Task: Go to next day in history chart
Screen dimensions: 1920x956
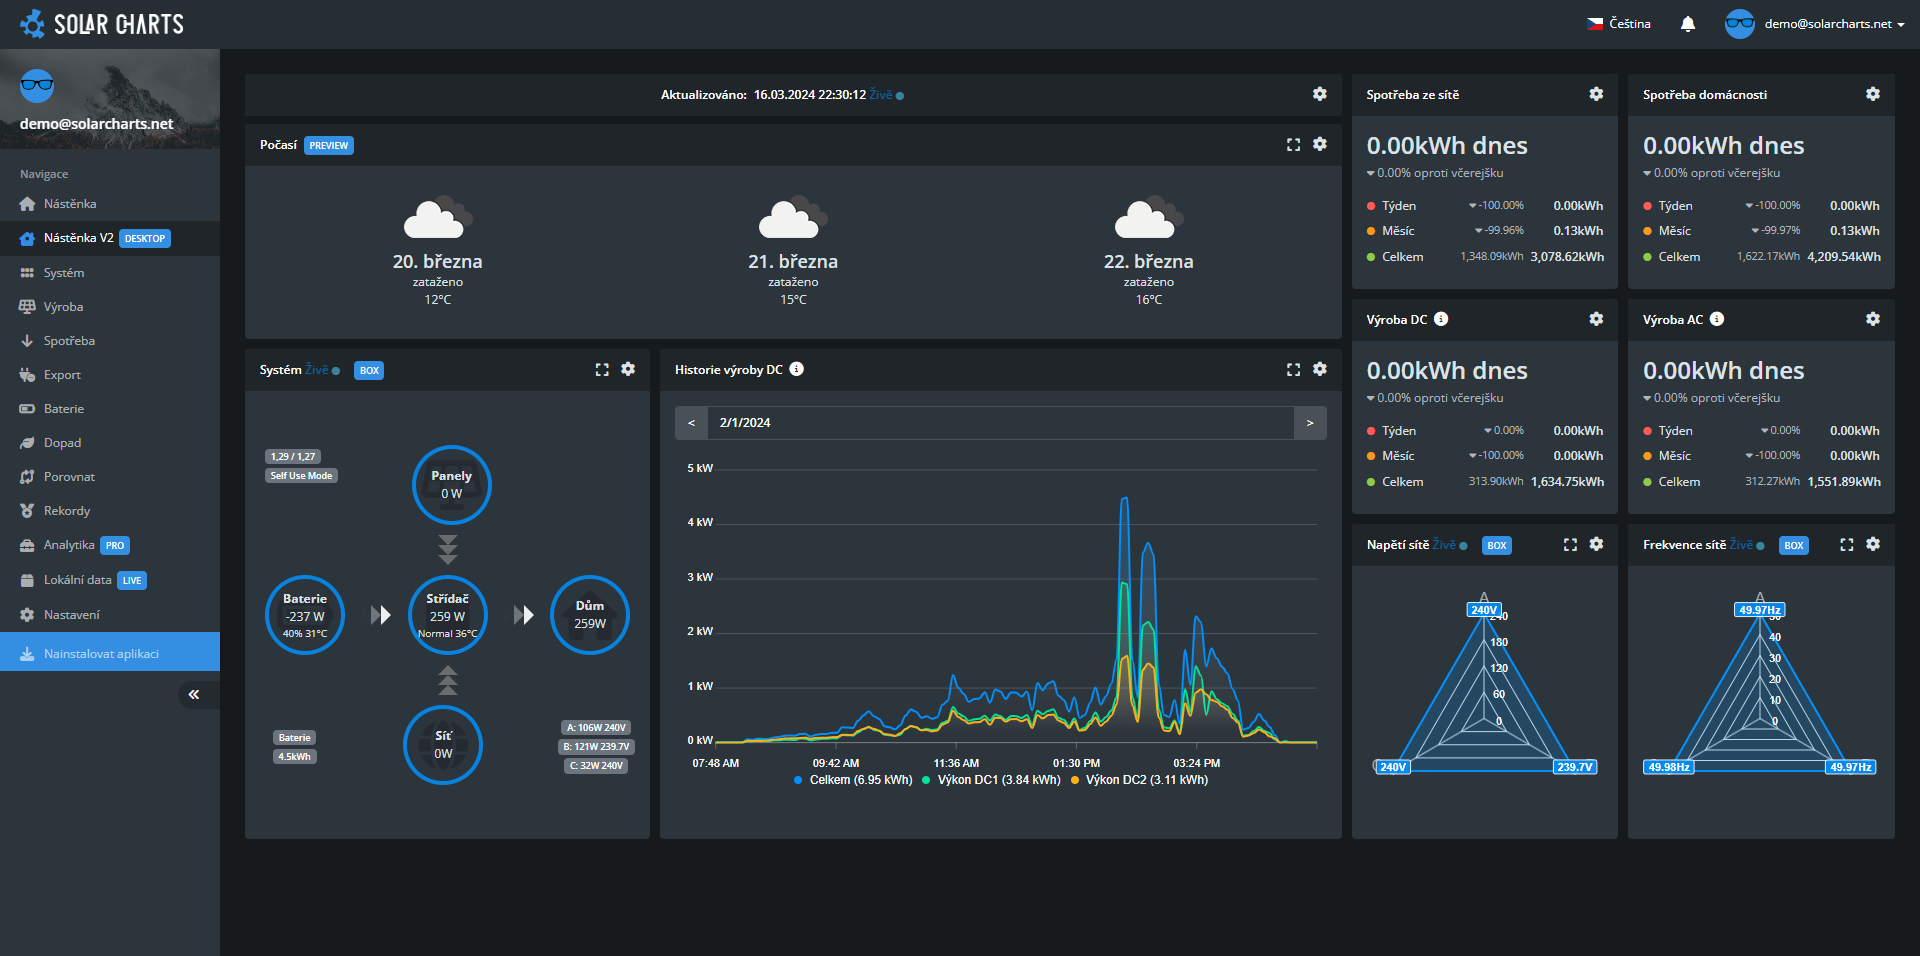Action: [1310, 423]
